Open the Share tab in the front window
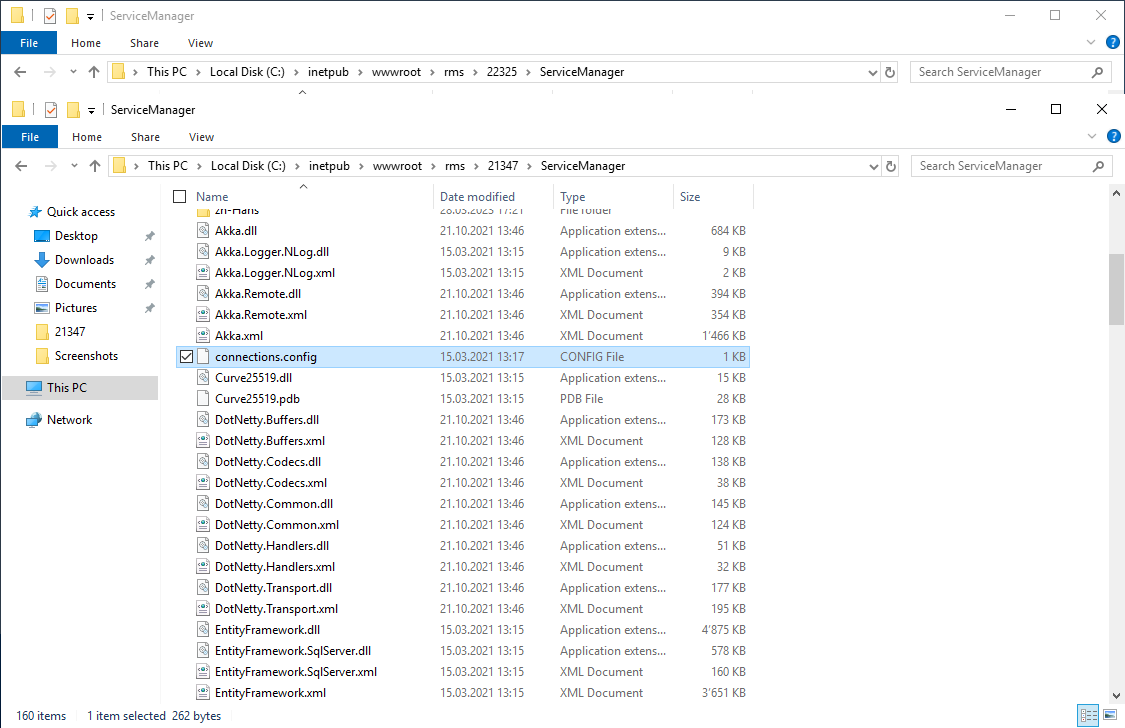Viewport: 1125px width, 728px height. (146, 137)
